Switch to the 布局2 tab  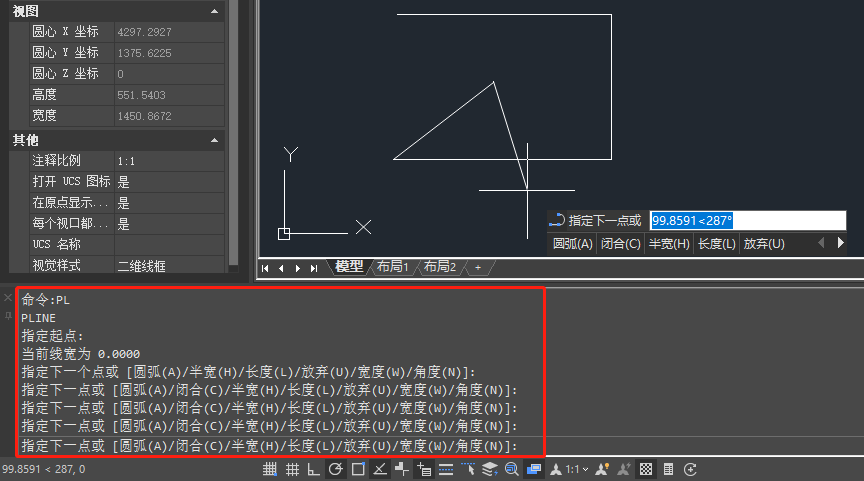click(x=440, y=267)
